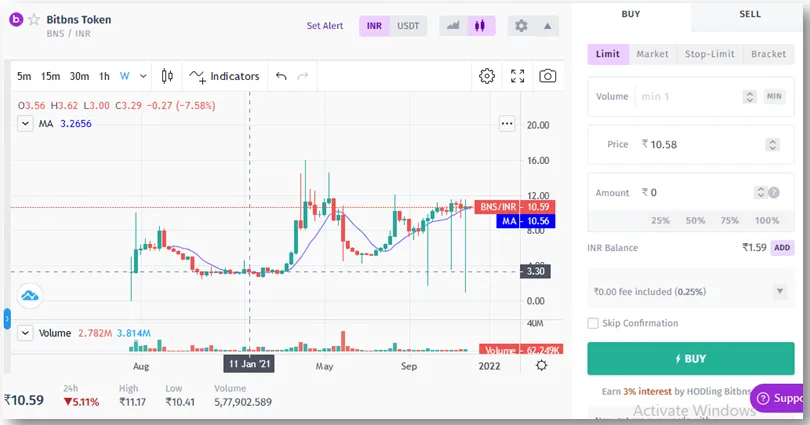Adjust Amount stepper arrows
Viewport: 810px width, 425px height.
tap(760, 193)
